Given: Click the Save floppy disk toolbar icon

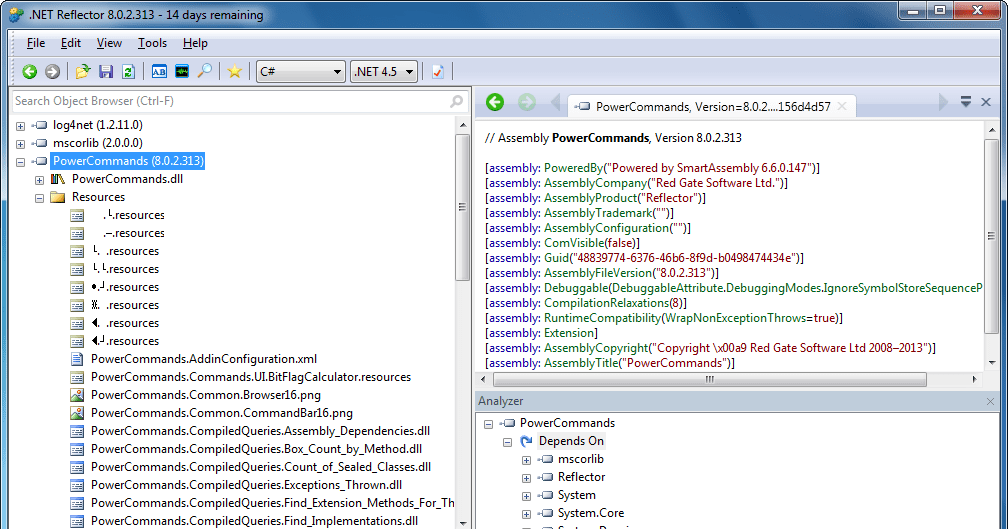Looking at the screenshot, I should [105, 71].
